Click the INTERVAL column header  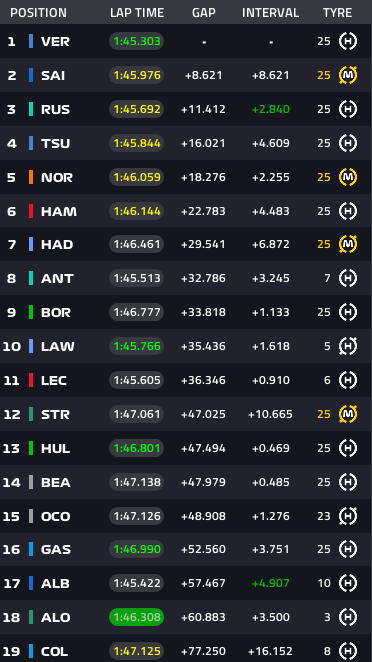tap(270, 13)
